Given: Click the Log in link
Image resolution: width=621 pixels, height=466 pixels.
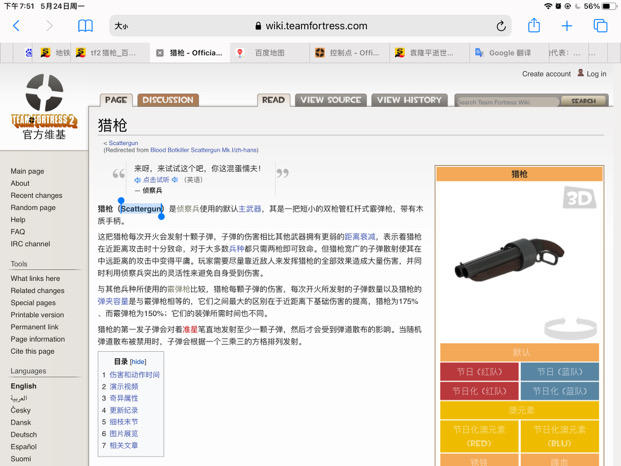Looking at the screenshot, I should coord(596,74).
